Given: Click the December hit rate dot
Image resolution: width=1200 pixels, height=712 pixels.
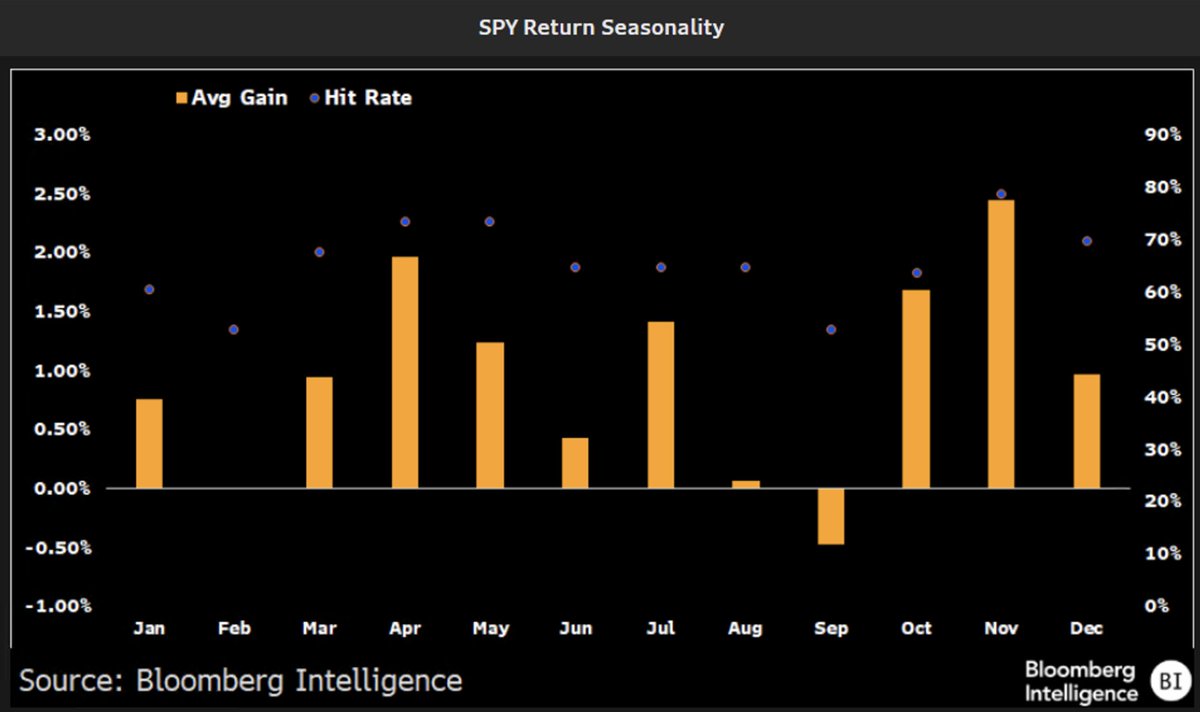Looking at the screenshot, I should point(1087,241).
